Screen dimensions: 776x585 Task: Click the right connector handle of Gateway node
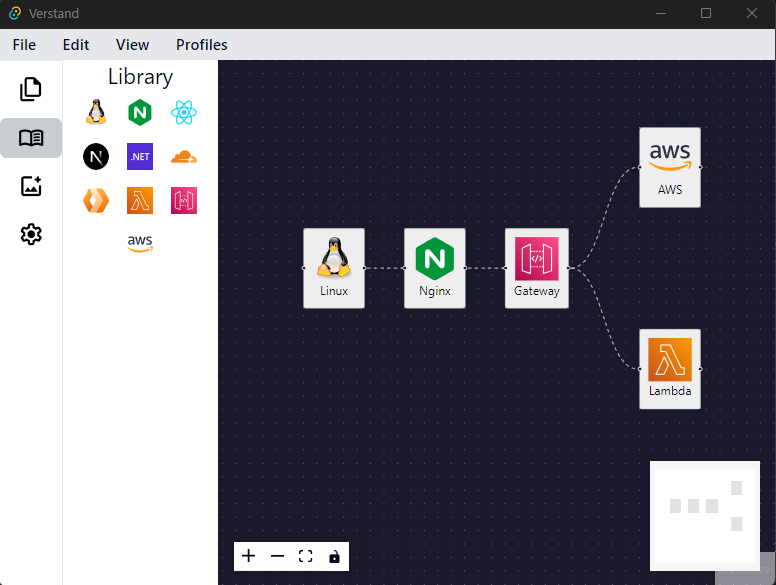pyautogui.click(x=569, y=268)
